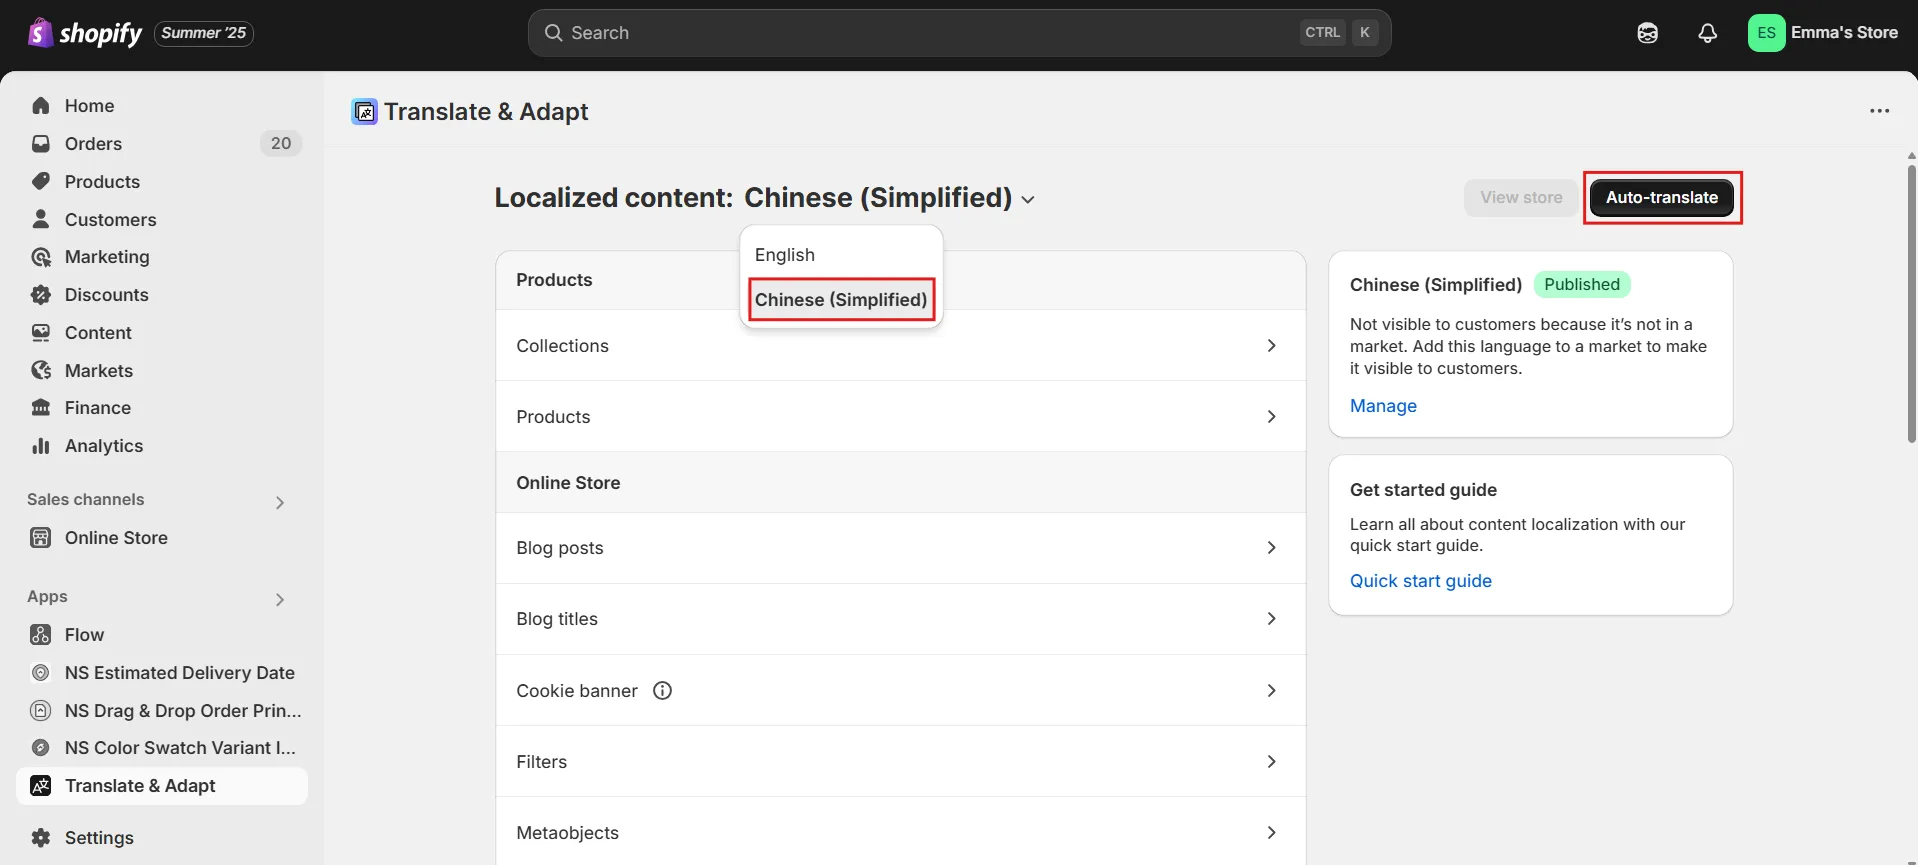Click the Published status badge

click(1582, 285)
